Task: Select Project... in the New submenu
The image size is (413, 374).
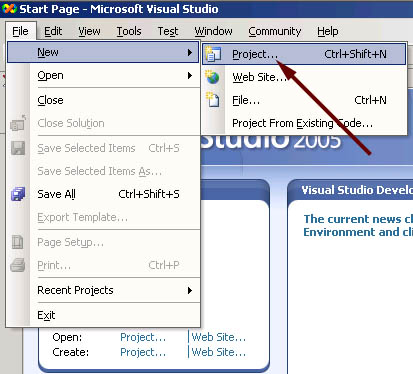Action: coord(304,54)
